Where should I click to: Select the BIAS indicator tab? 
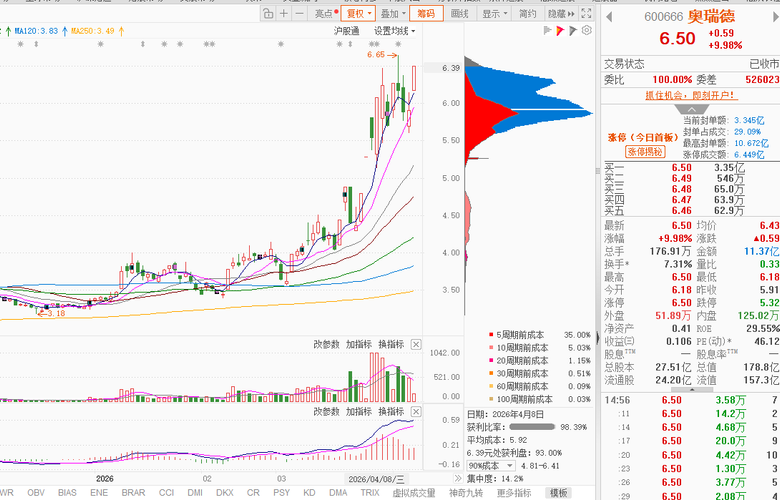(67, 493)
